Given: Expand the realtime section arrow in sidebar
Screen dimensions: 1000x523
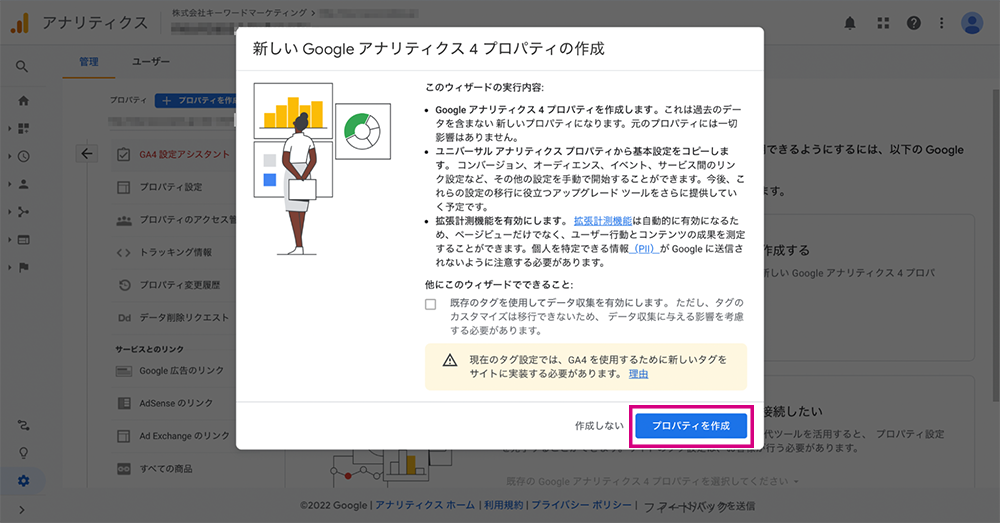Looking at the screenshot, I should coord(10,156).
